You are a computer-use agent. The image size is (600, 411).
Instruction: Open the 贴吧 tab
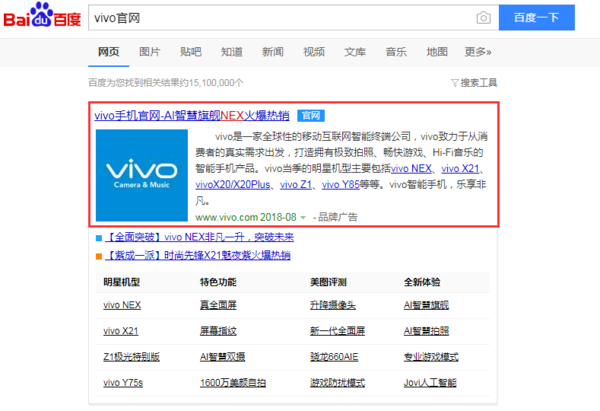click(191, 52)
